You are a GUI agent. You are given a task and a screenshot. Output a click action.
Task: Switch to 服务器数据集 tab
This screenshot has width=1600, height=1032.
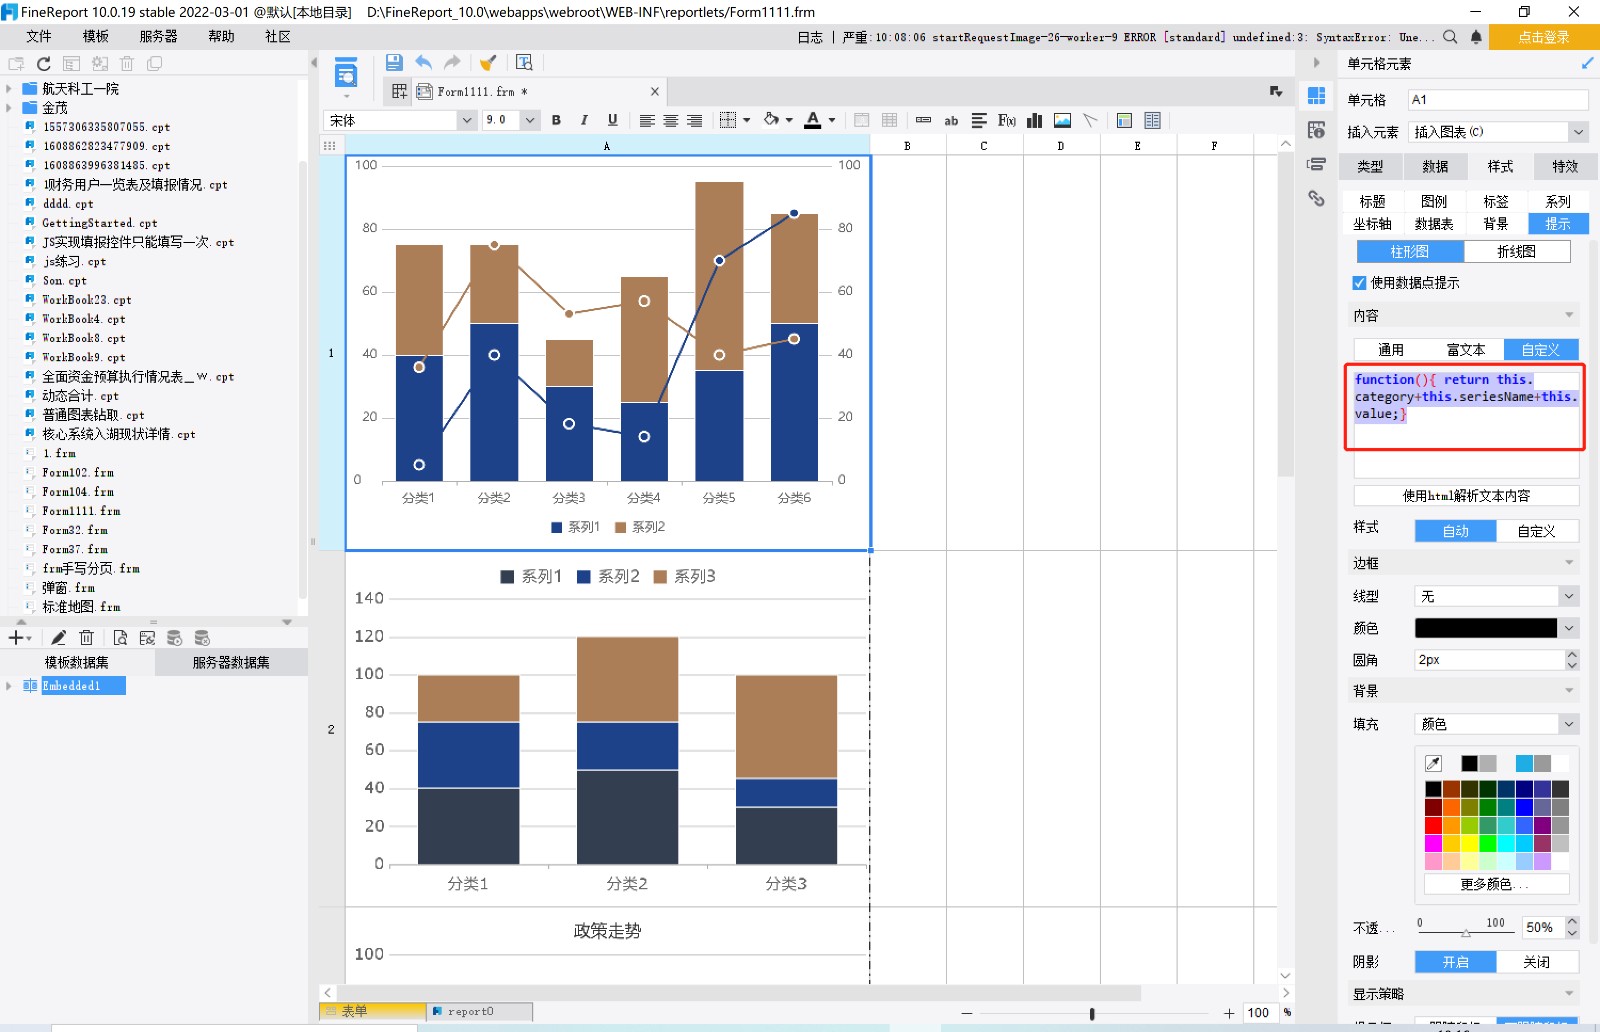(x=231, y=663)
